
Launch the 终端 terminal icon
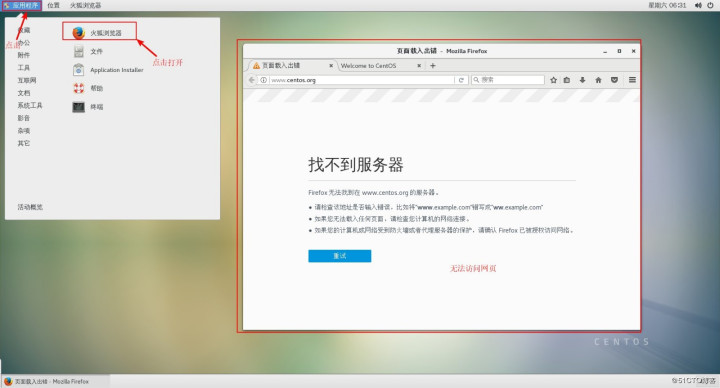pos(79,107)
